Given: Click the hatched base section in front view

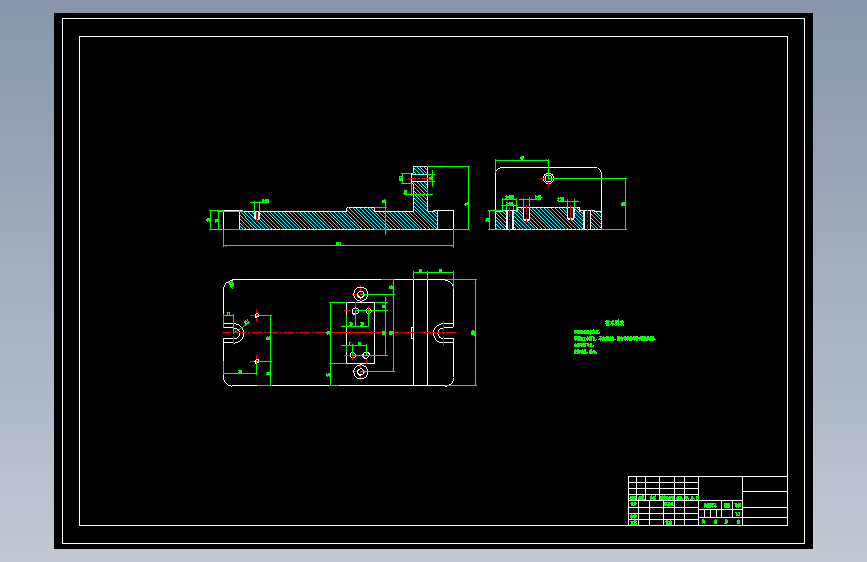Looking at the screenshot, I should click(x=338, y=220).
